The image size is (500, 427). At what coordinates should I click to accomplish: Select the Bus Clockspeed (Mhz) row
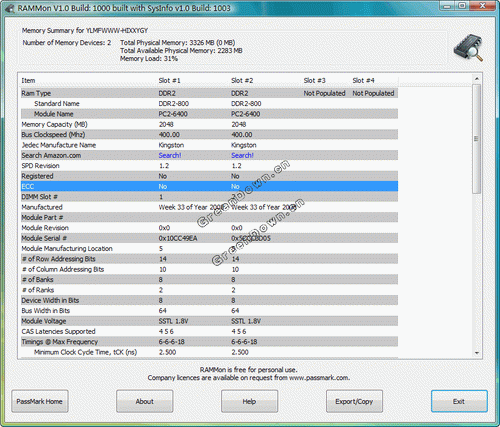pyautogui.click(x=209, y=135)
